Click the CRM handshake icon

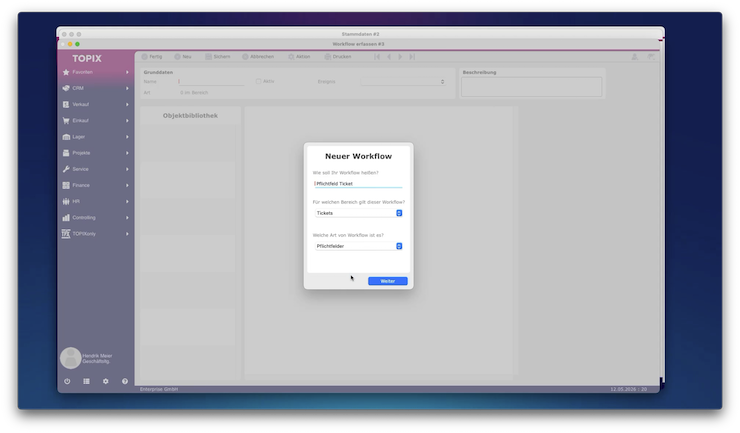coord(66,88)
